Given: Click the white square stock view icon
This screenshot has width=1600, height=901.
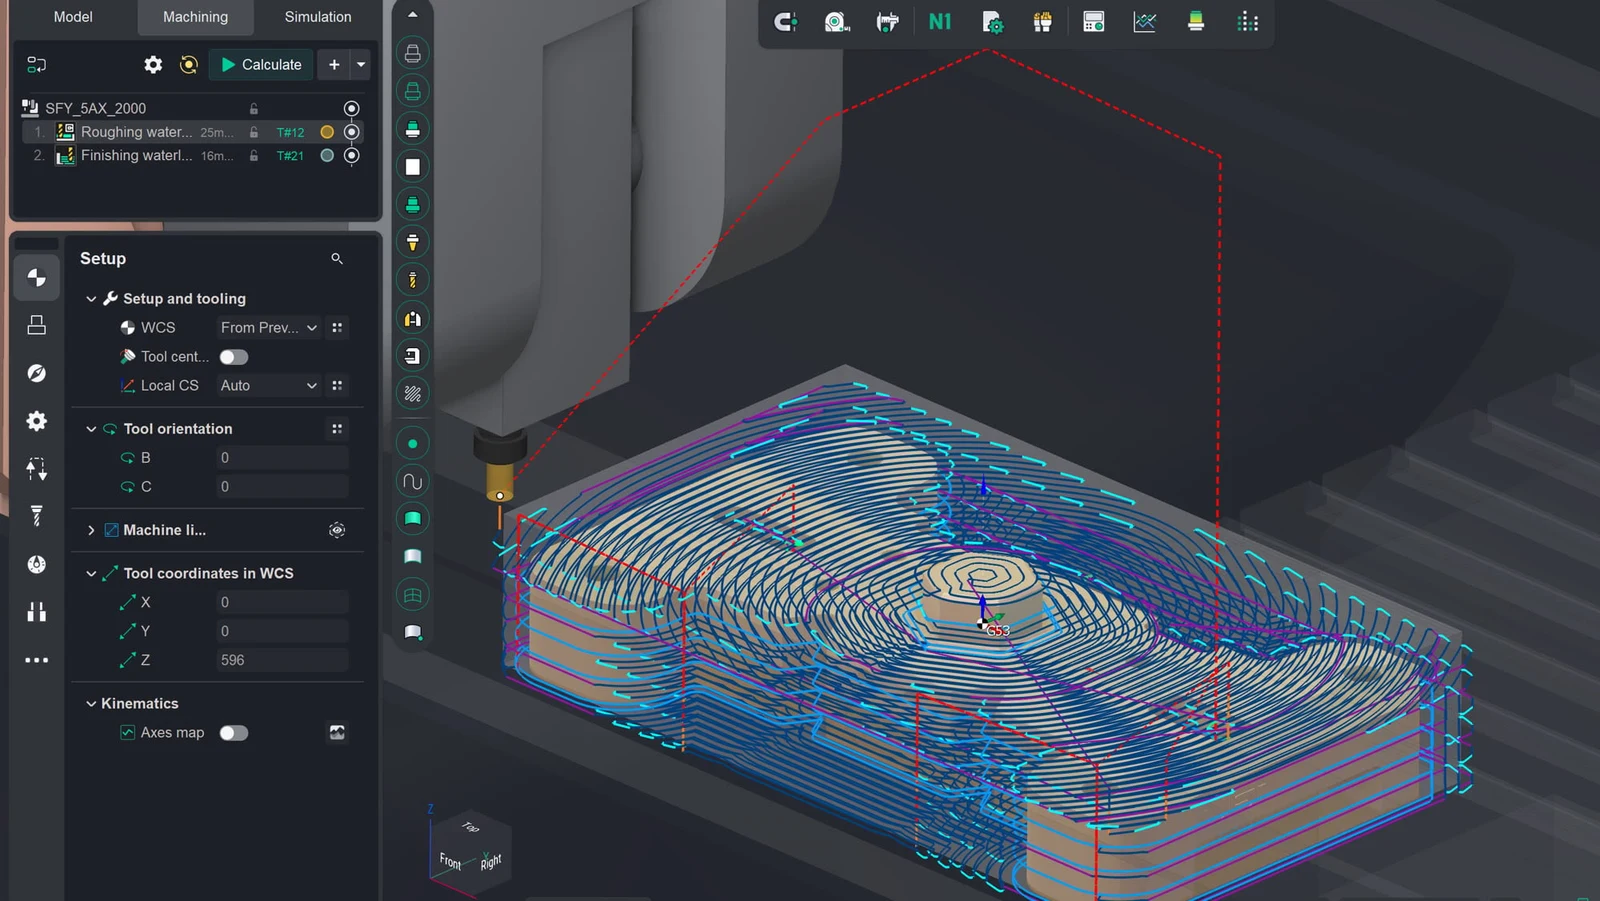Looking at the screenshot, I should pyautogui.click(x=412, y=167).
